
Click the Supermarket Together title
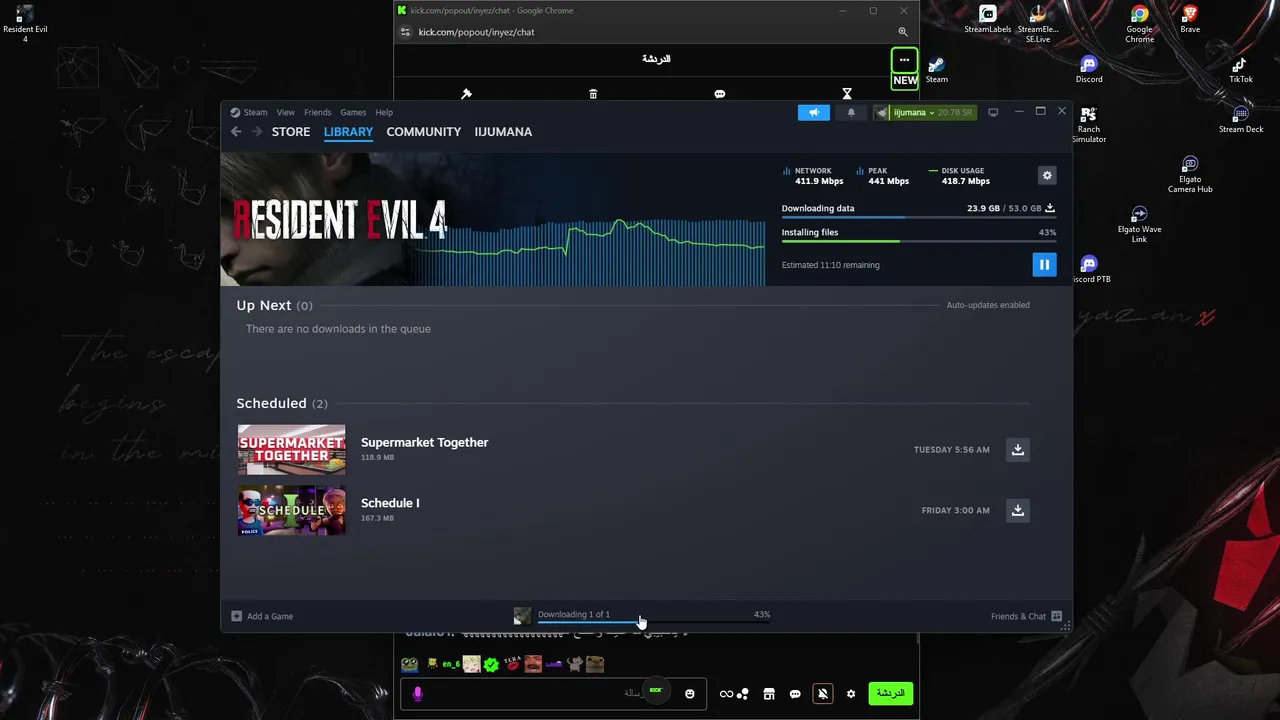coord(424,442)
